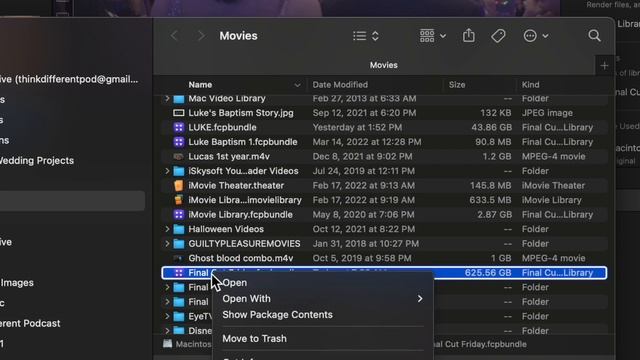
Task: Click the iMovie Library.imovielibrary icon
Action: click(x=179, y=200)
